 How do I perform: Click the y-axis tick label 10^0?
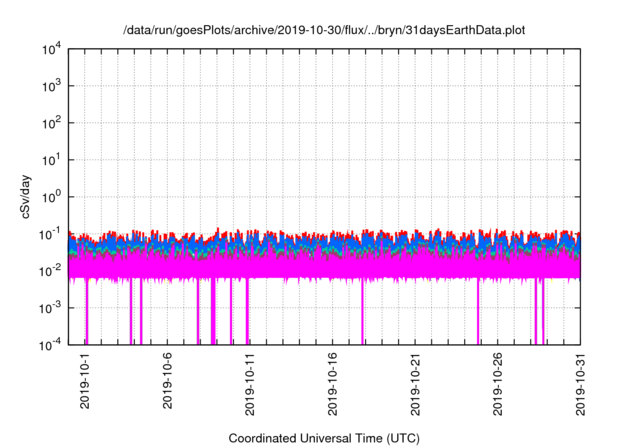tap(51, 197)
